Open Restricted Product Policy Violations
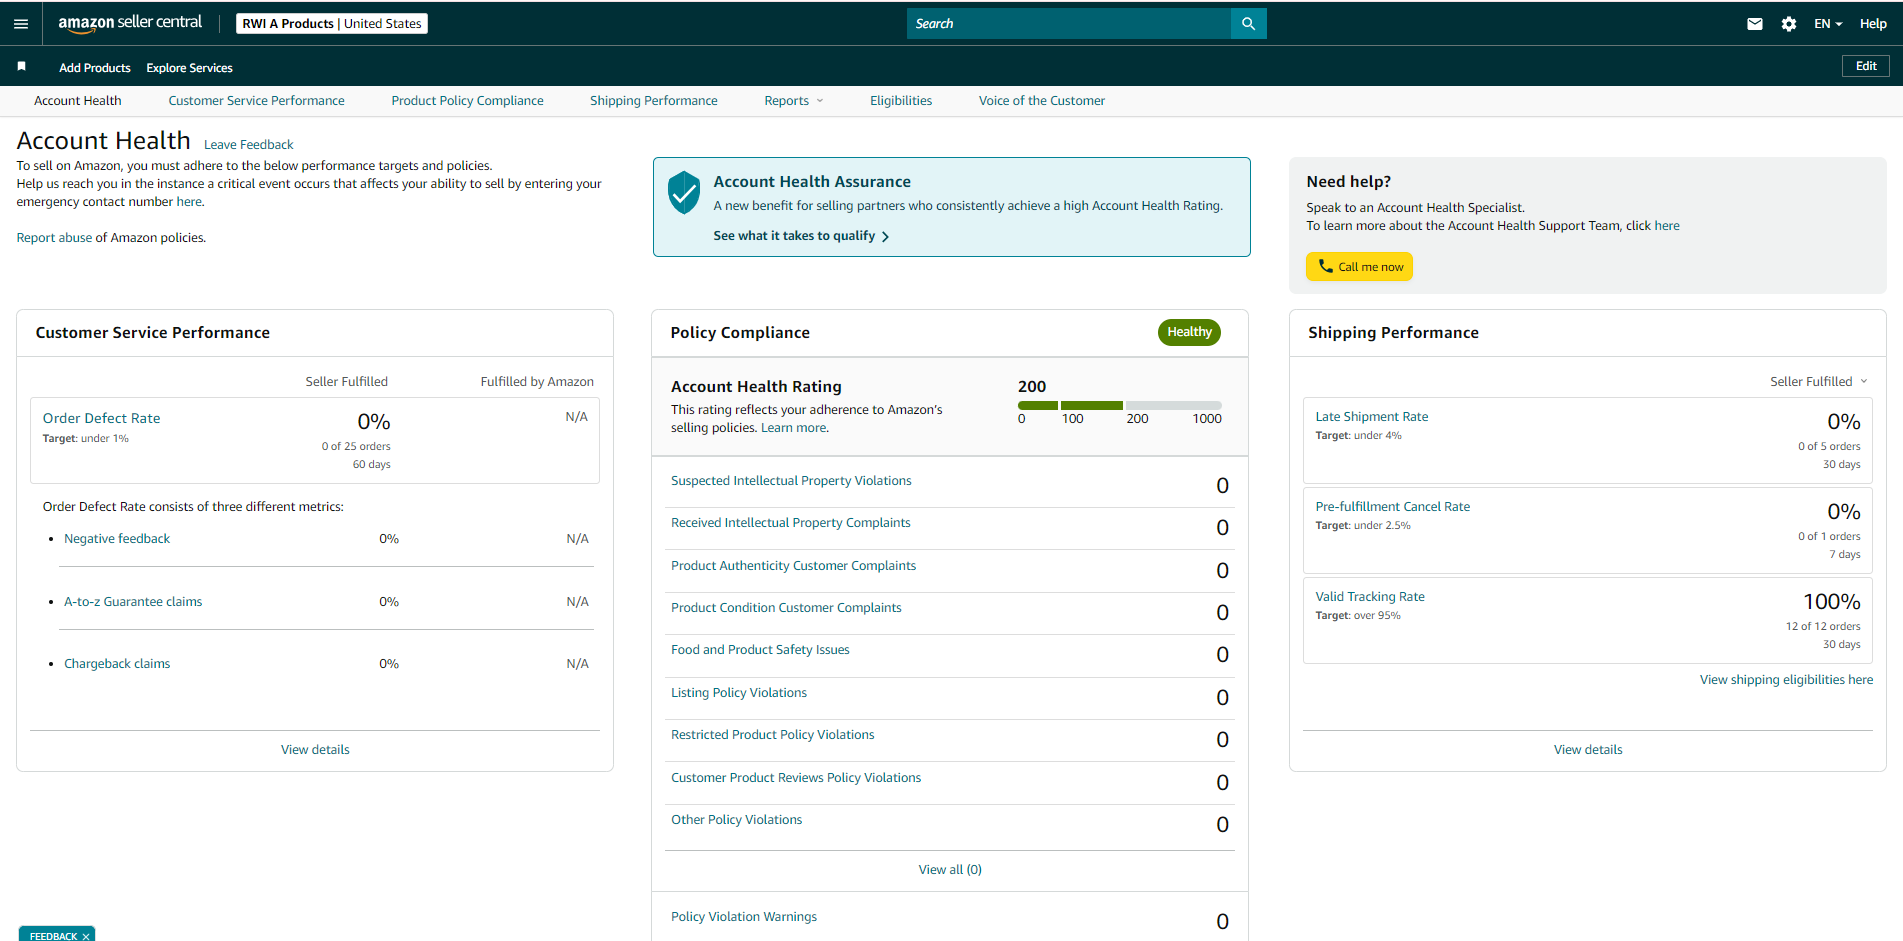 (773, 735)
